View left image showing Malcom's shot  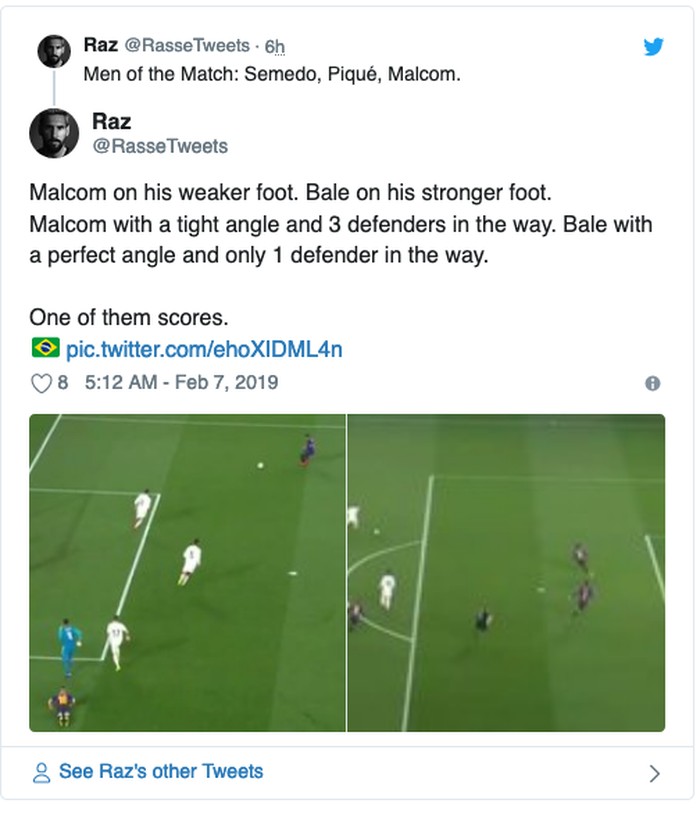pos(187,573)
